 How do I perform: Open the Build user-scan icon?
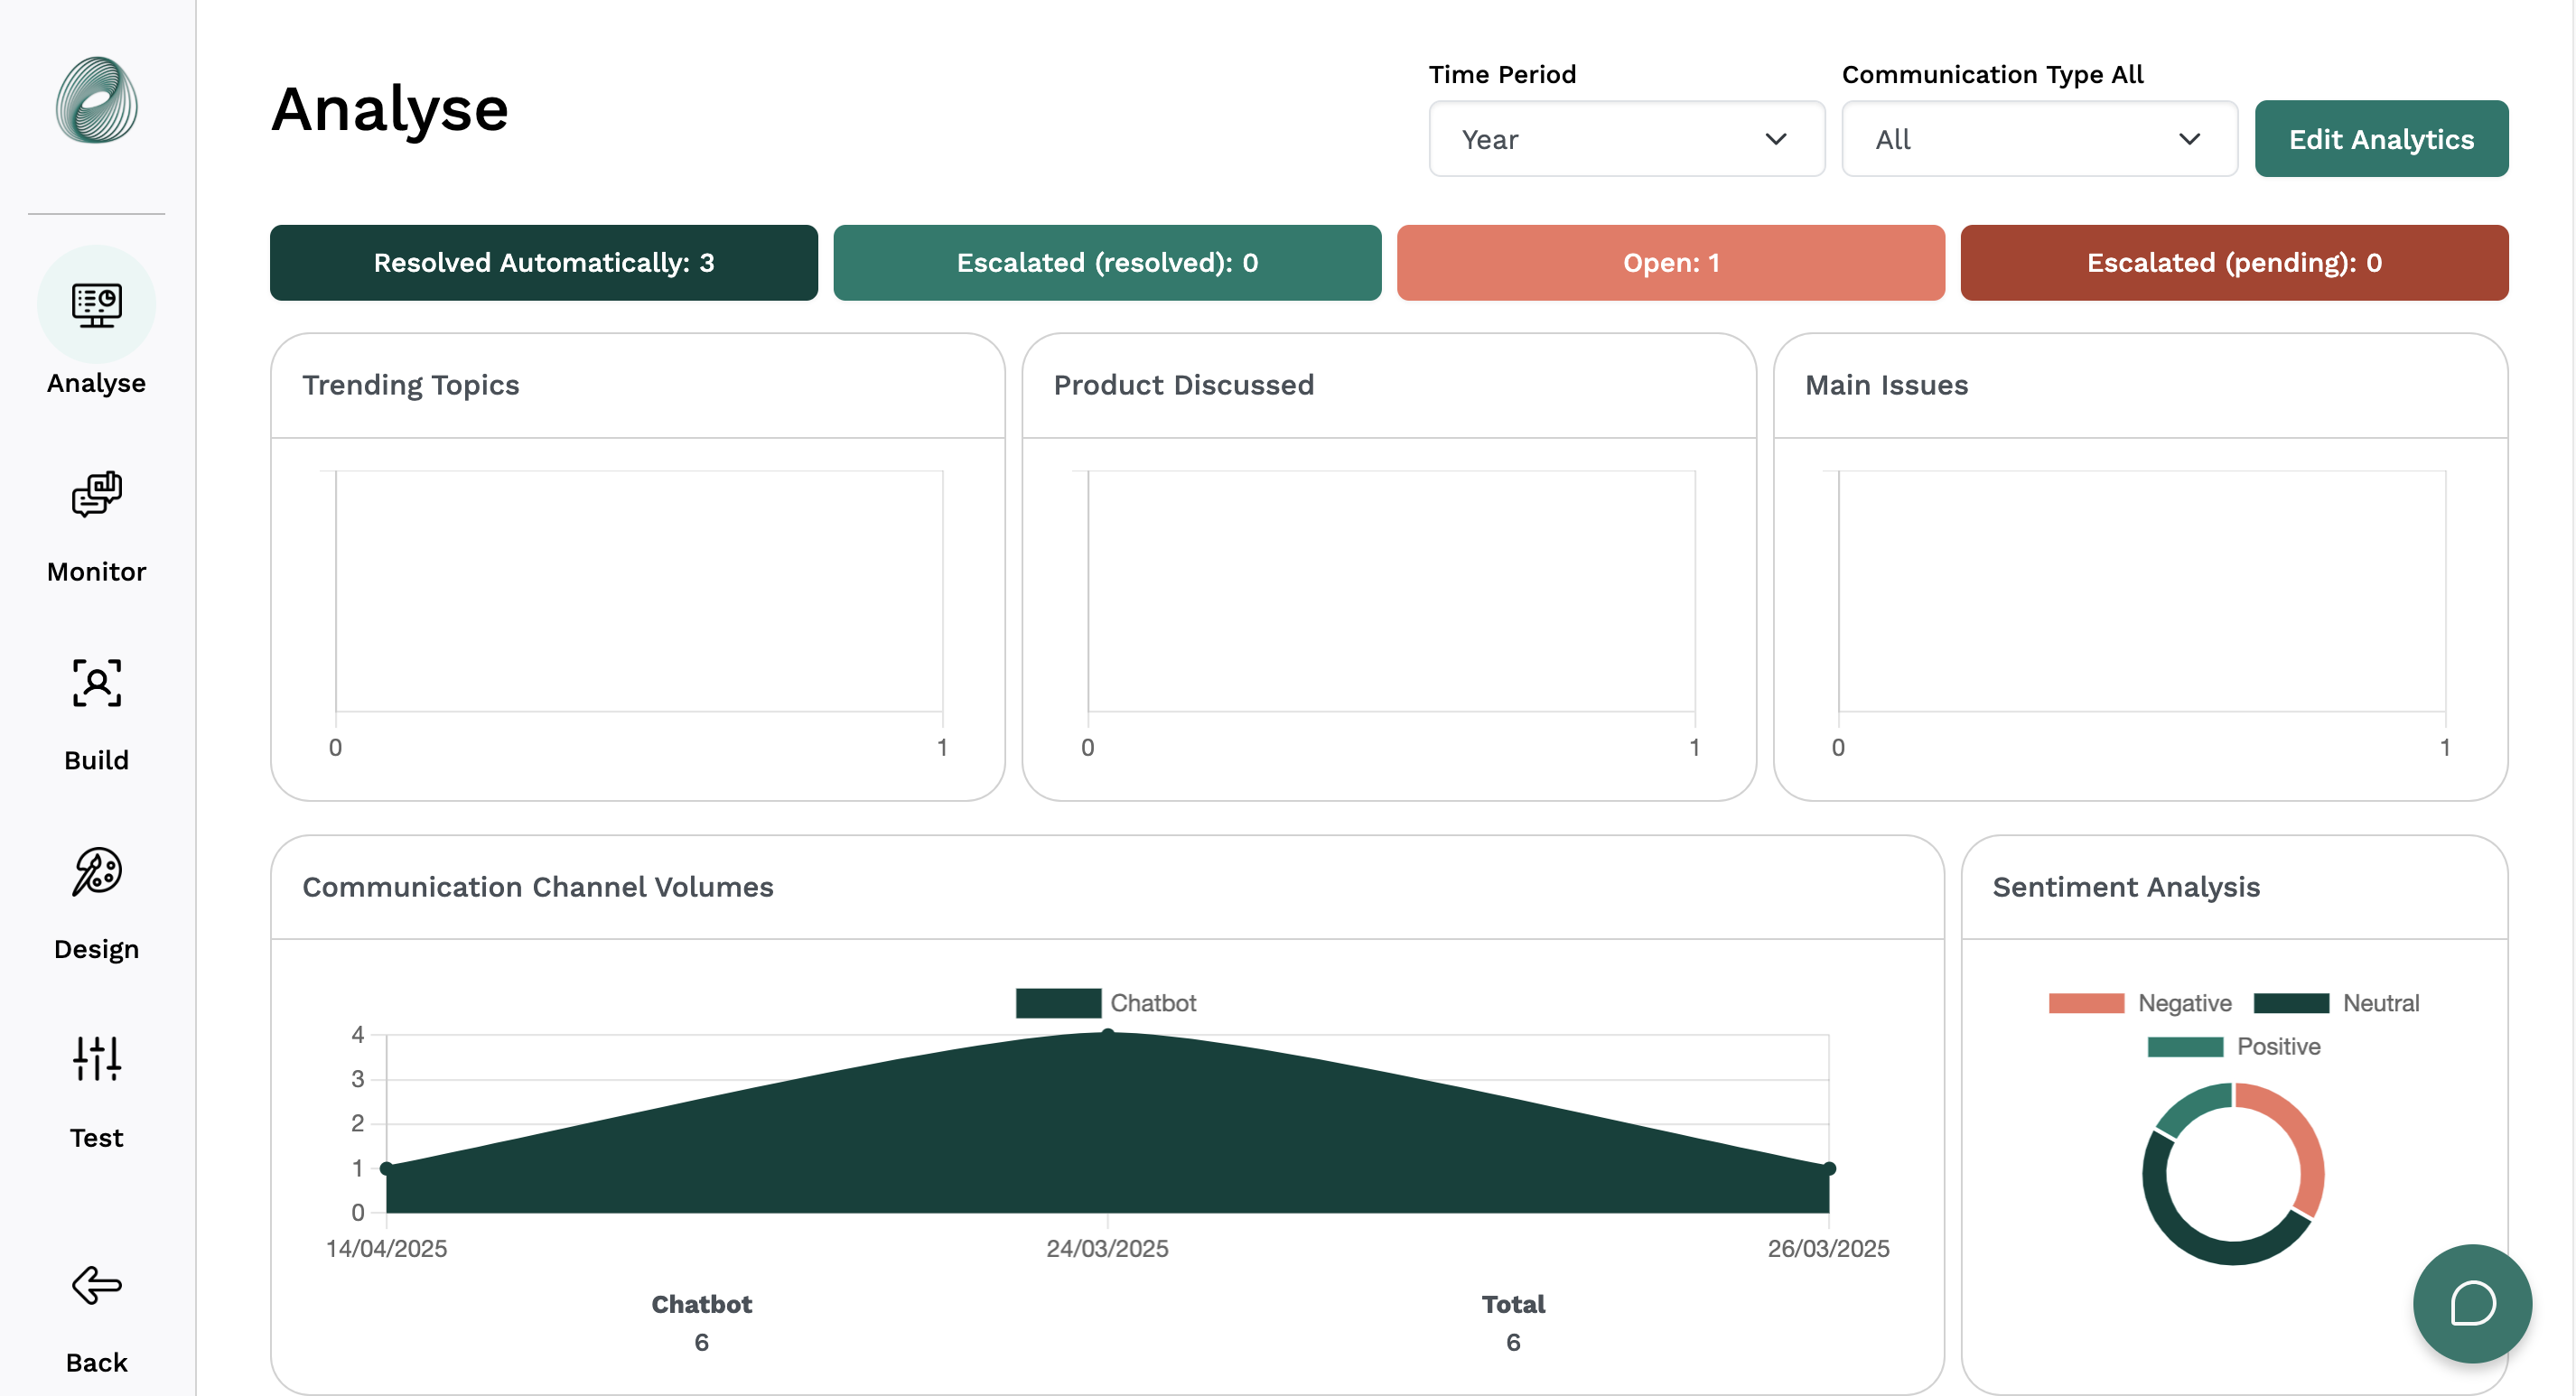(x=97, y=683)
